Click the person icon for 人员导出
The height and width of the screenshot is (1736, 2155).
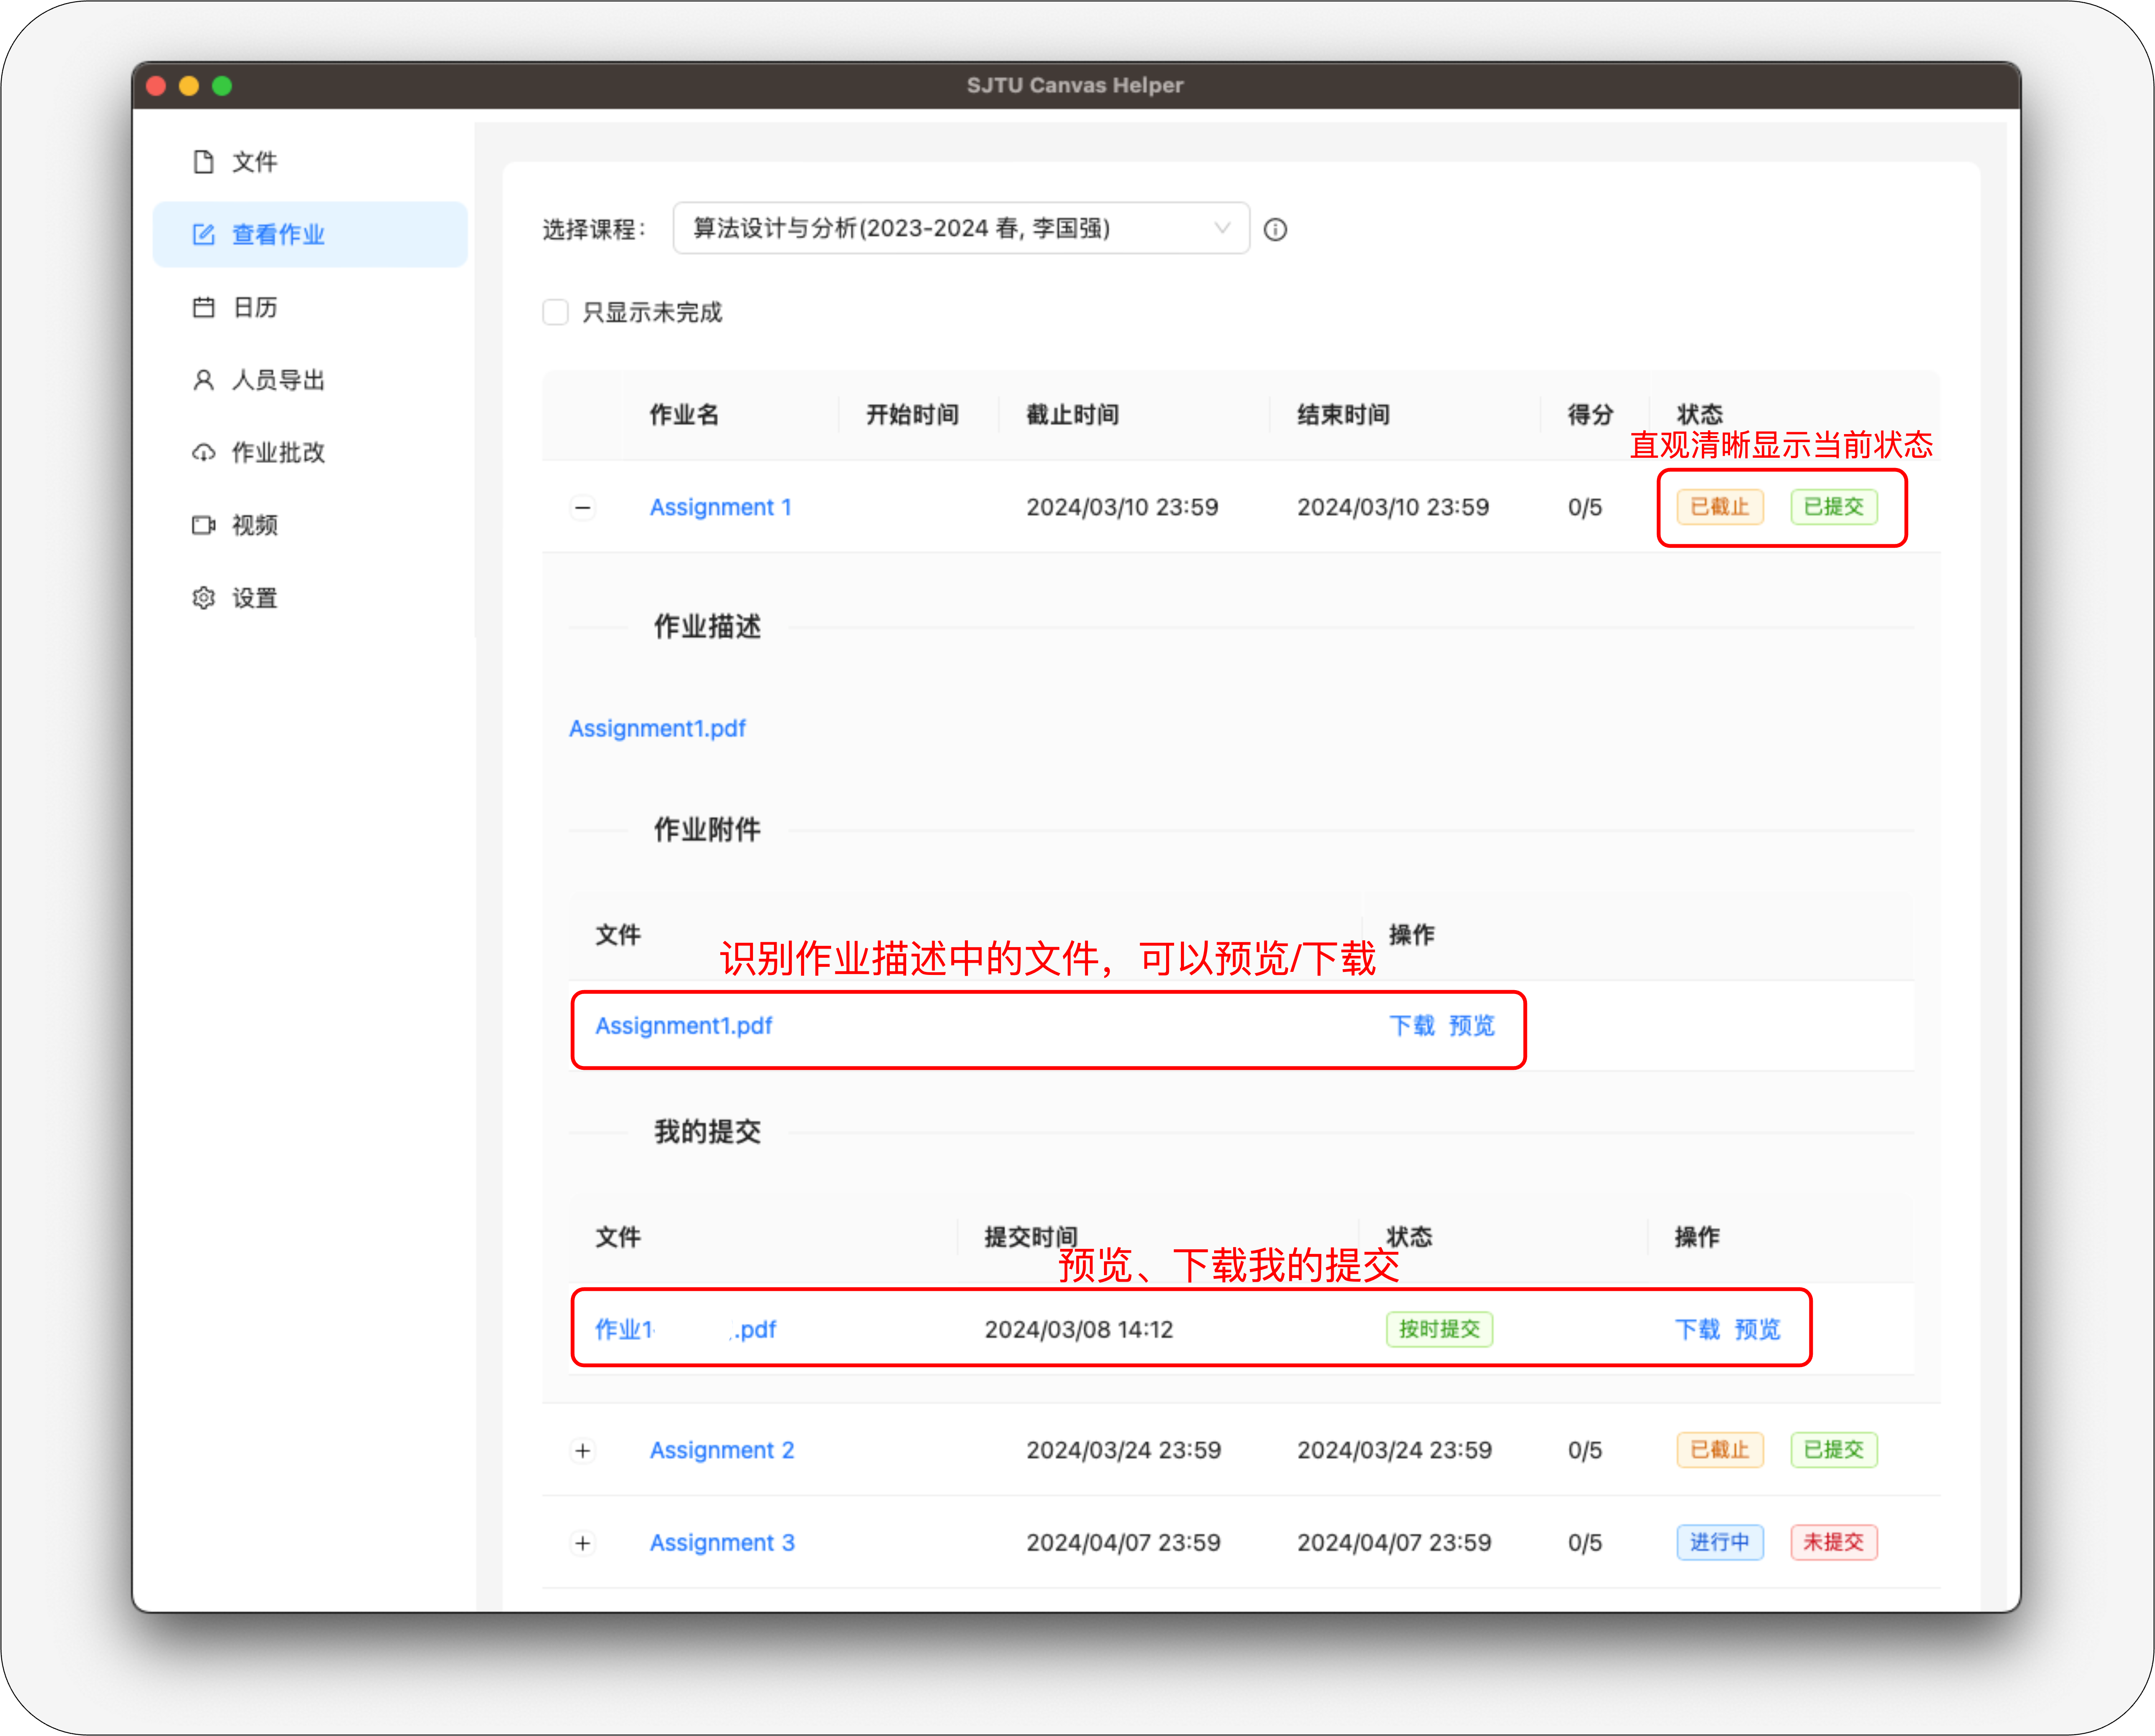(203, 380)
